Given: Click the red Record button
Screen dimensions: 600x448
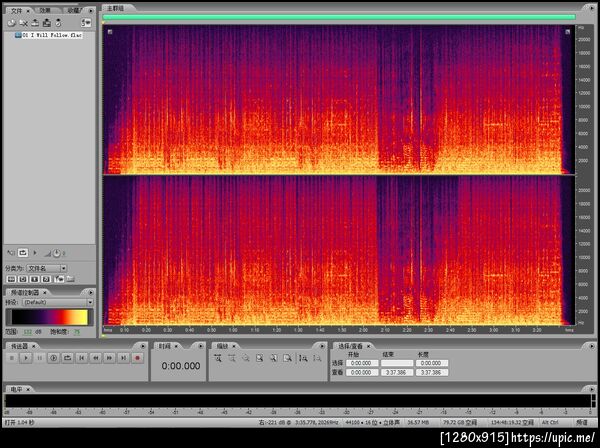Looking at the screenshot, I should (137, 357).
